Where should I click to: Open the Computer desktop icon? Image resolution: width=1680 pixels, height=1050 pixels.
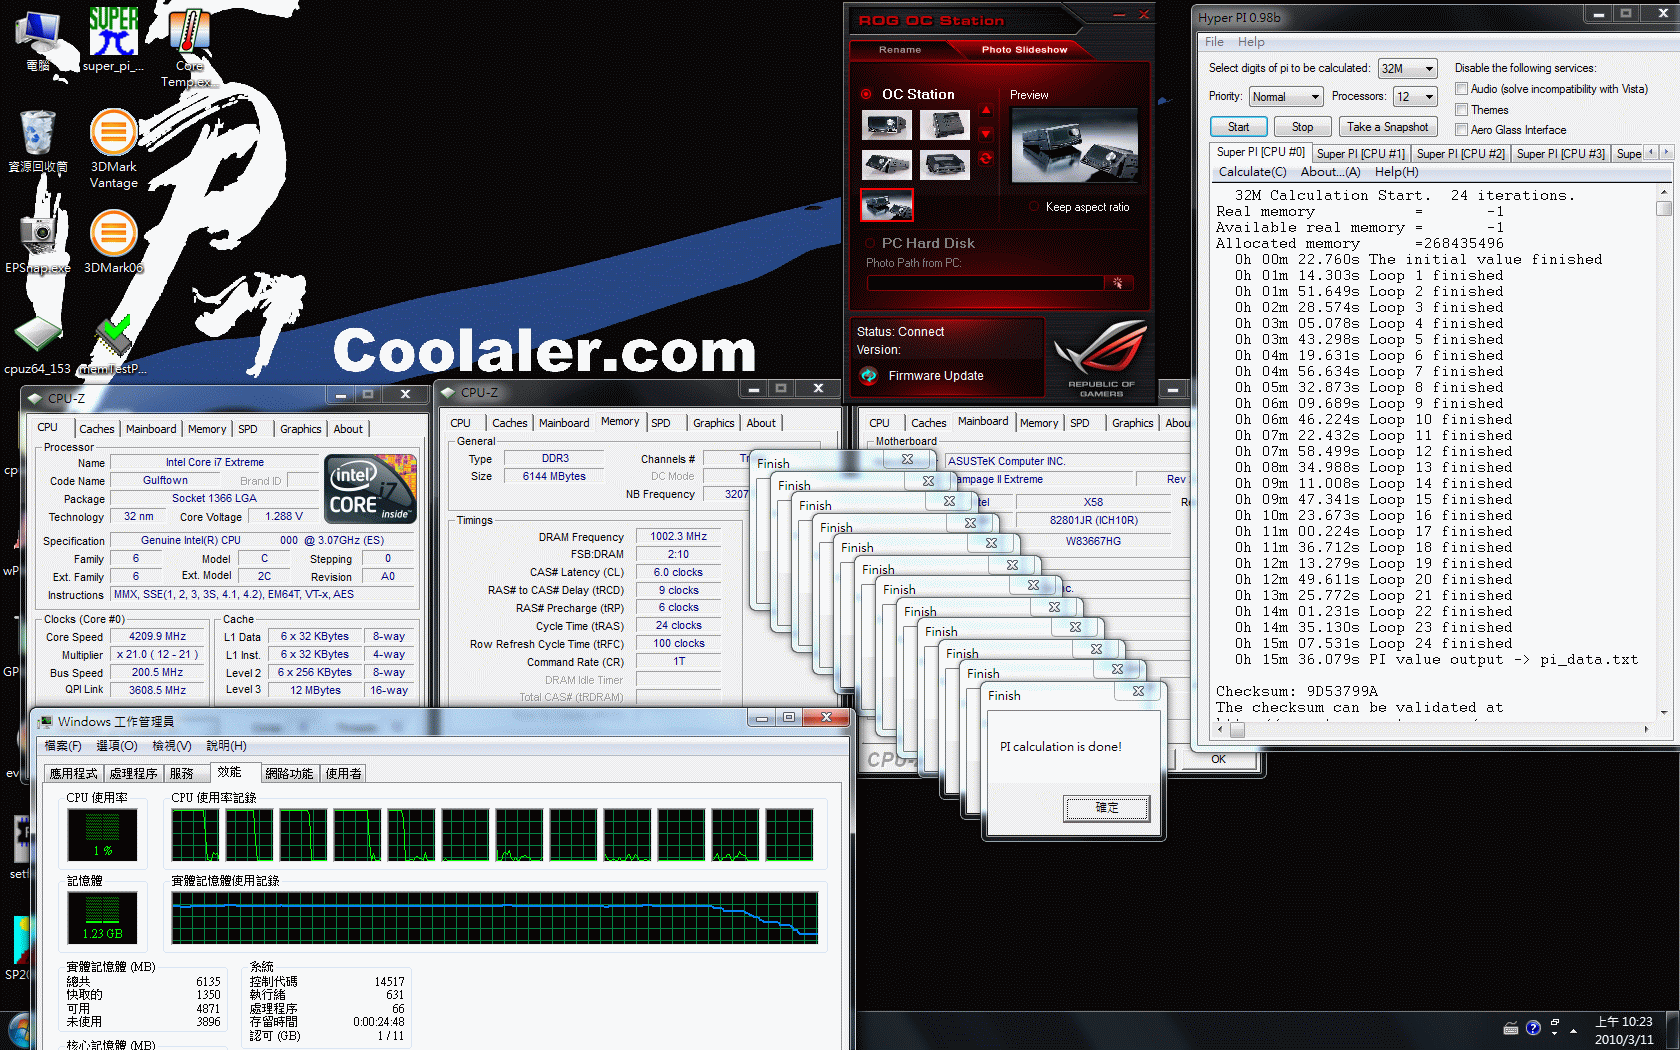coord(38,40)
